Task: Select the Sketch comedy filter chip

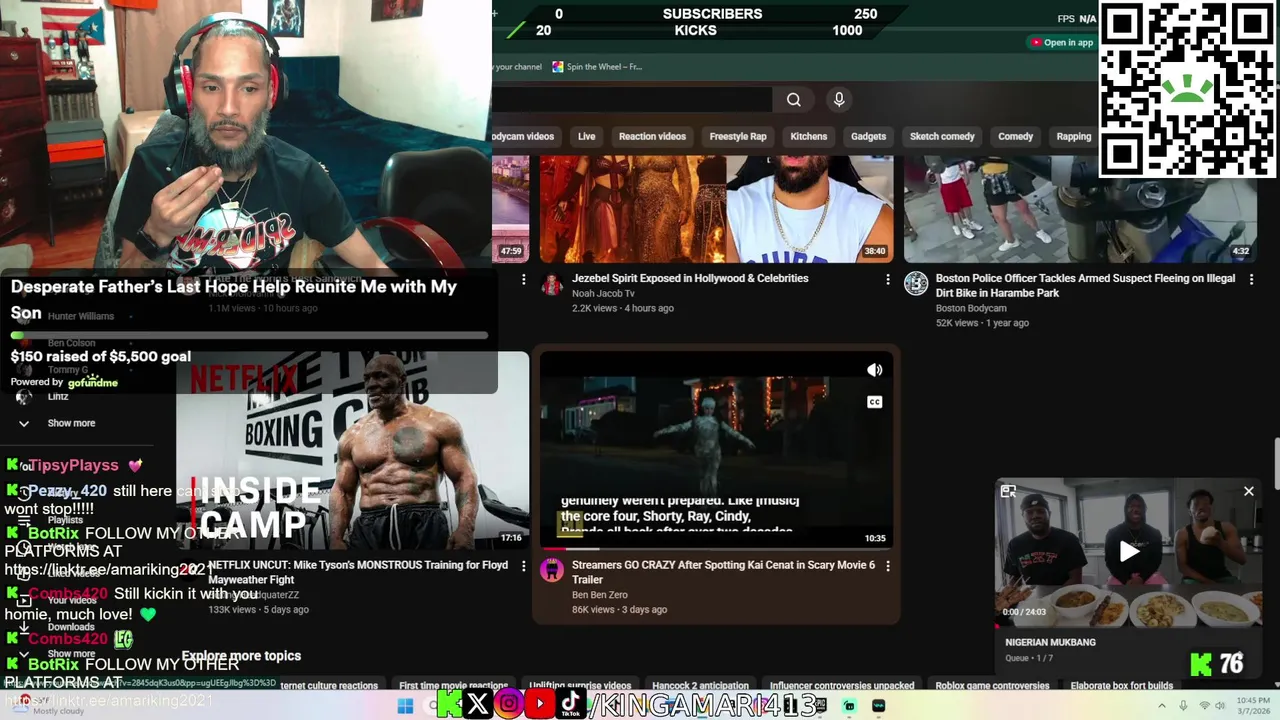Action: pos(942,136)
